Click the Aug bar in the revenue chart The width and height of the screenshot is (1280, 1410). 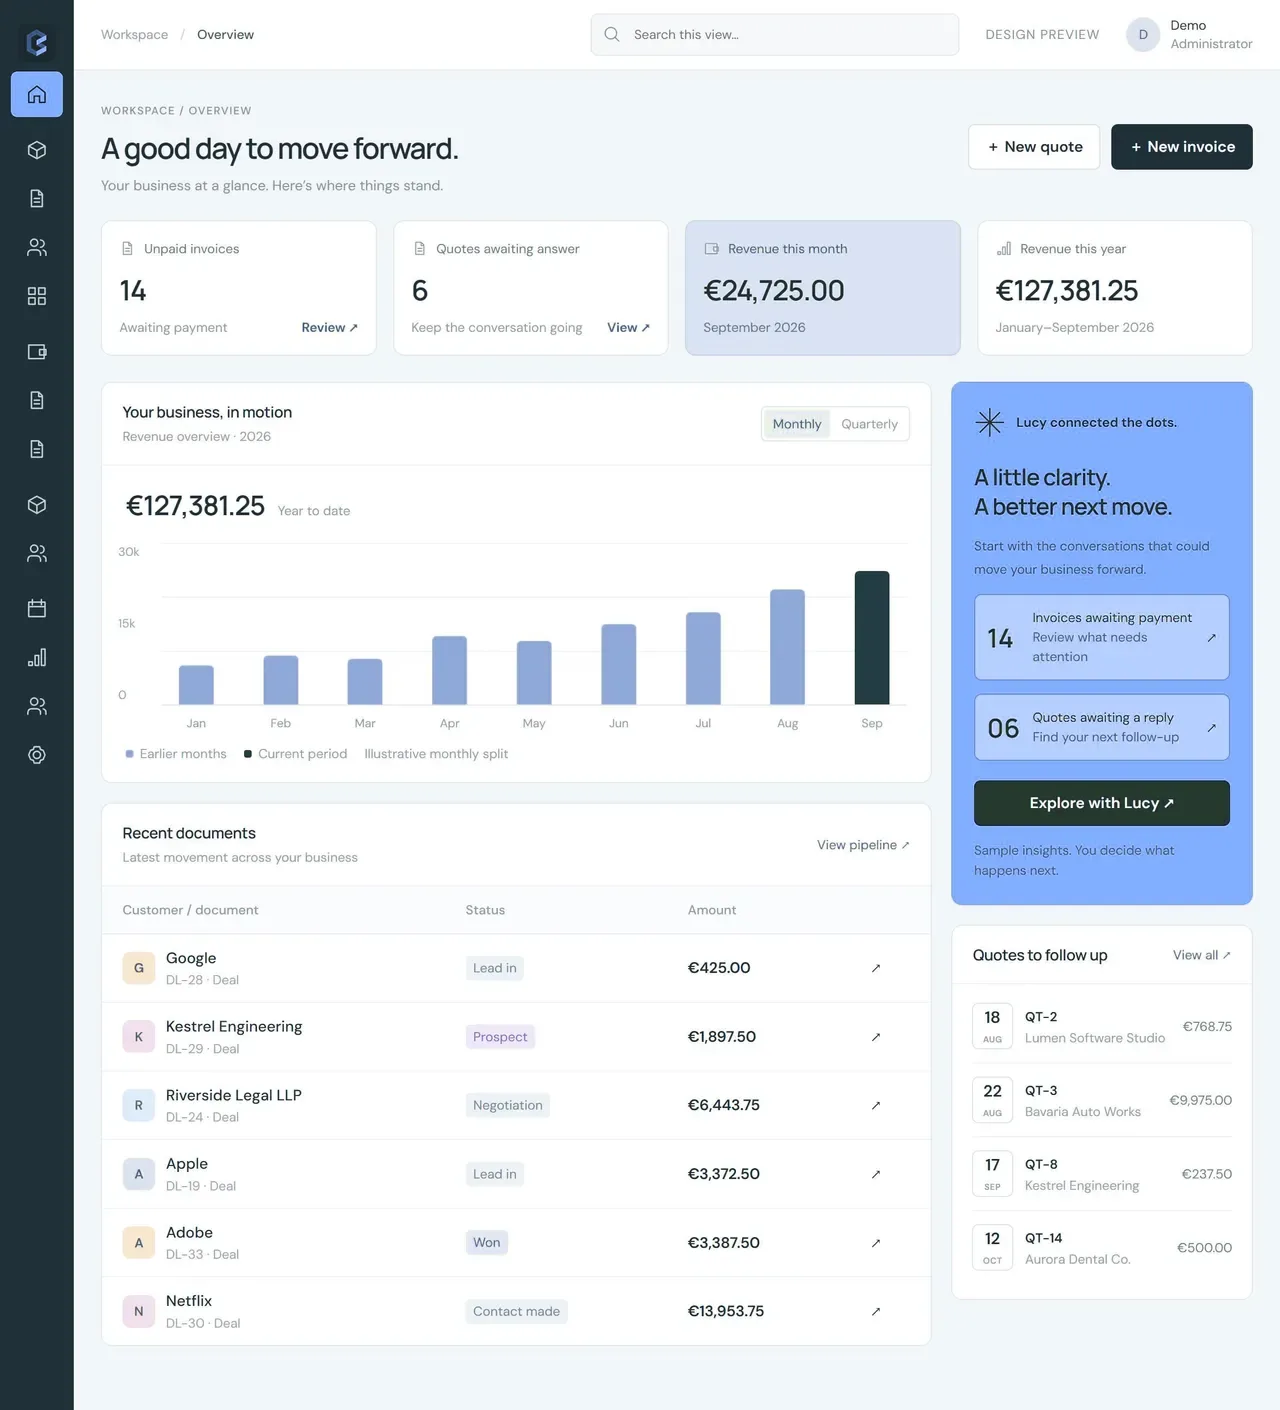coord(787,647)
